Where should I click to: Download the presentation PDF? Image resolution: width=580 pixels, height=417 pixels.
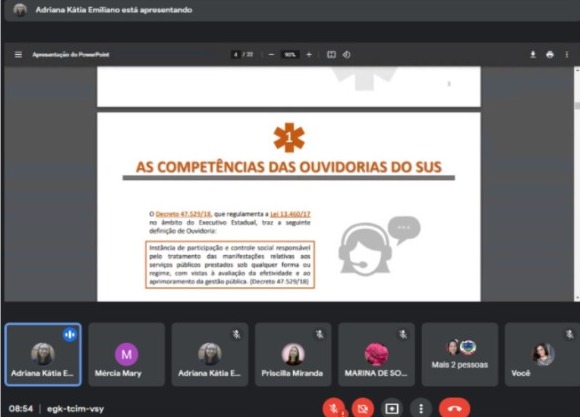click(x=533, y=55)
